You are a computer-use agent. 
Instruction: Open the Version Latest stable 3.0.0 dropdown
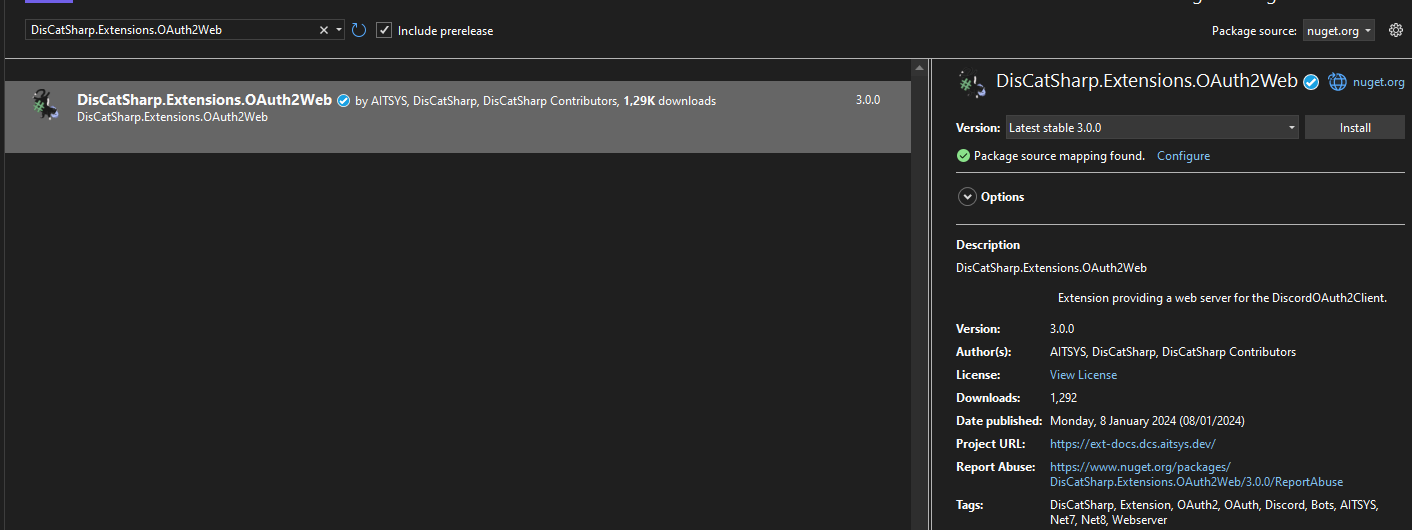1152,128
